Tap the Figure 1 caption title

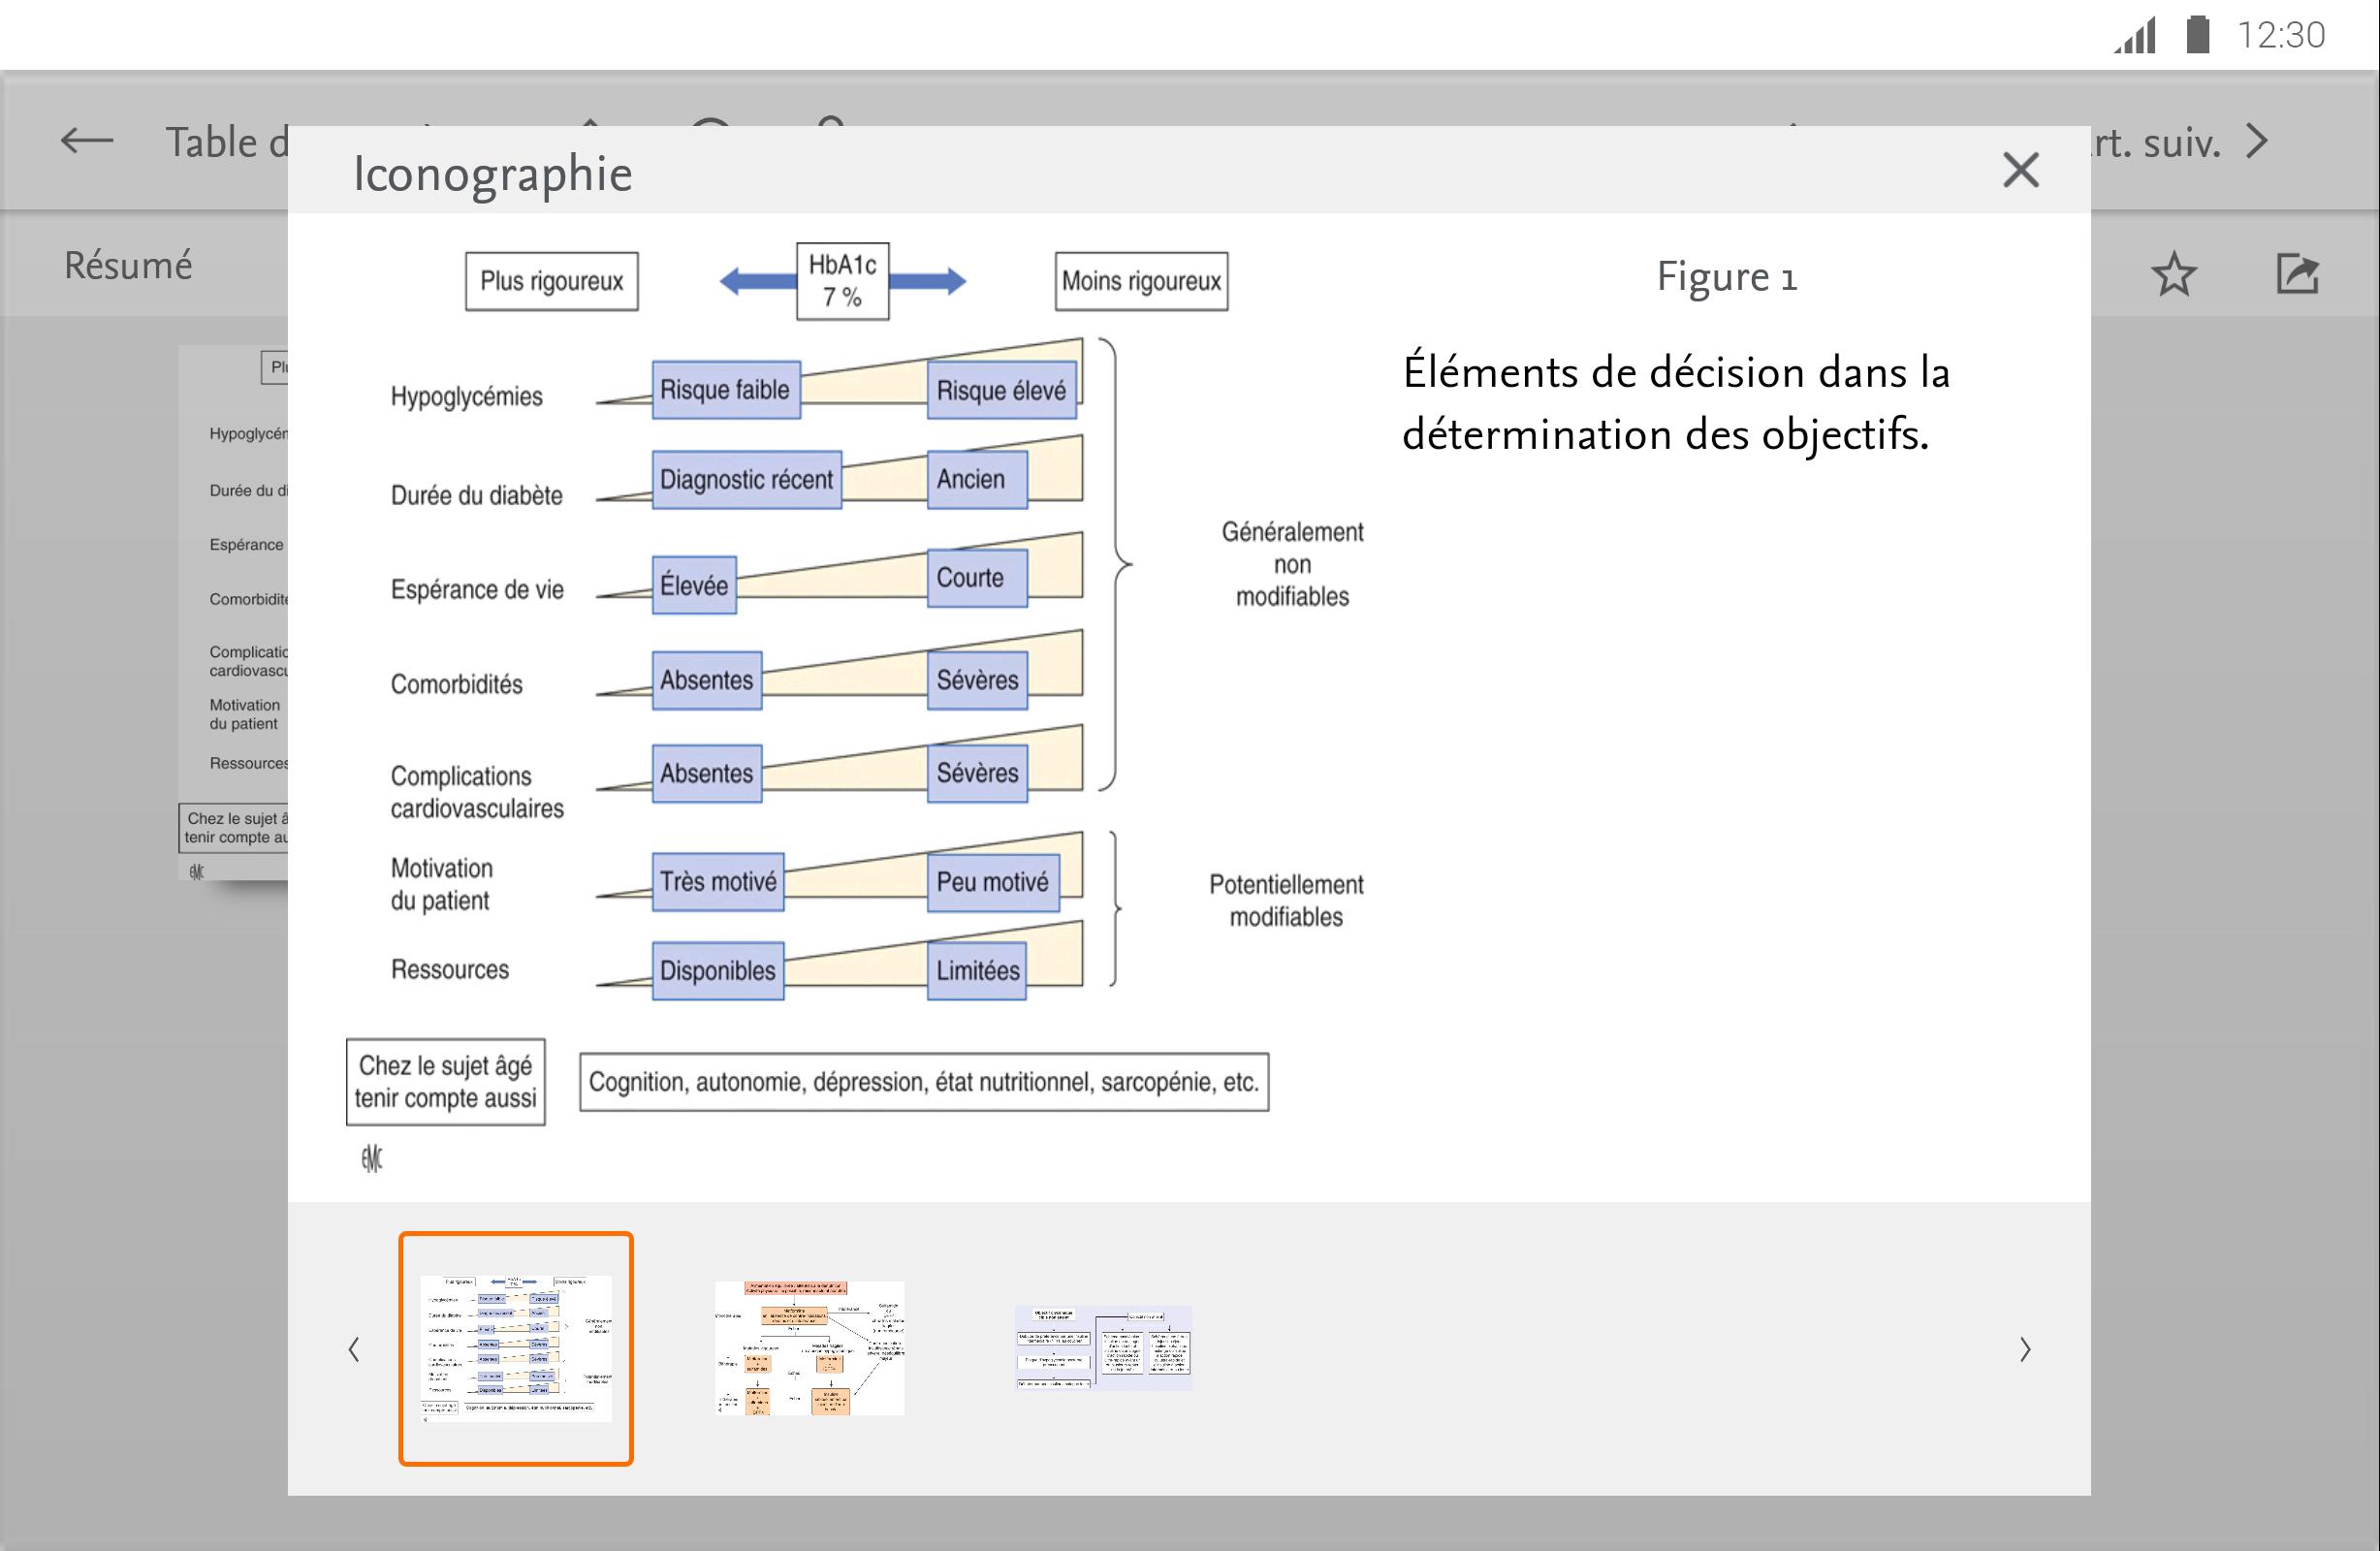coord(1726,277)
